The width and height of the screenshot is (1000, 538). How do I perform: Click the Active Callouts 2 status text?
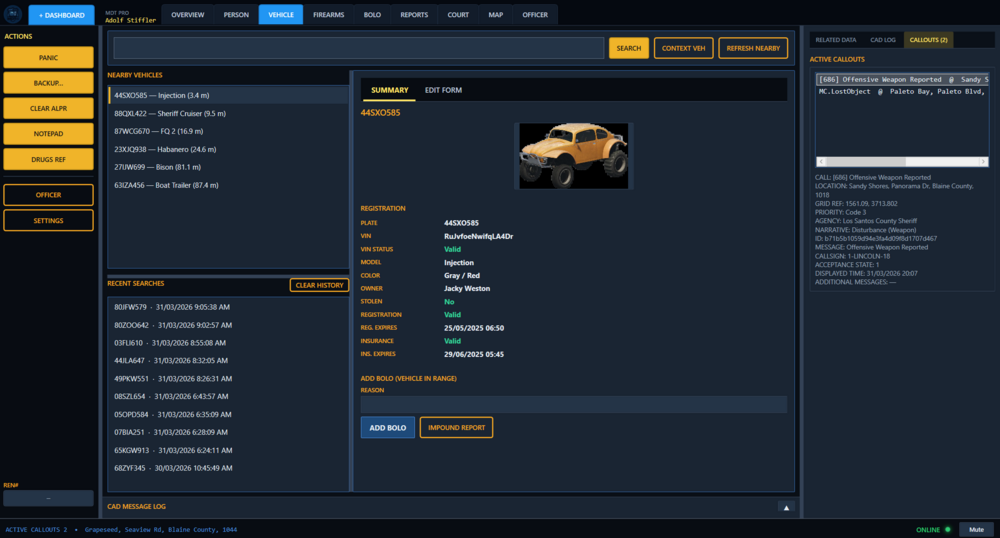pyautogui.click(x=36, y=530)
